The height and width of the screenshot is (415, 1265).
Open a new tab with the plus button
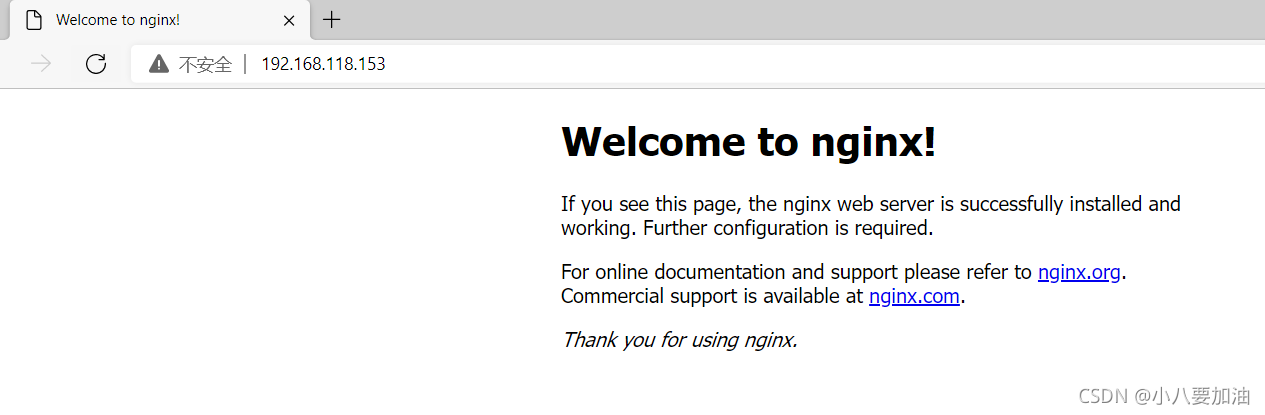[x=332, y=20]
